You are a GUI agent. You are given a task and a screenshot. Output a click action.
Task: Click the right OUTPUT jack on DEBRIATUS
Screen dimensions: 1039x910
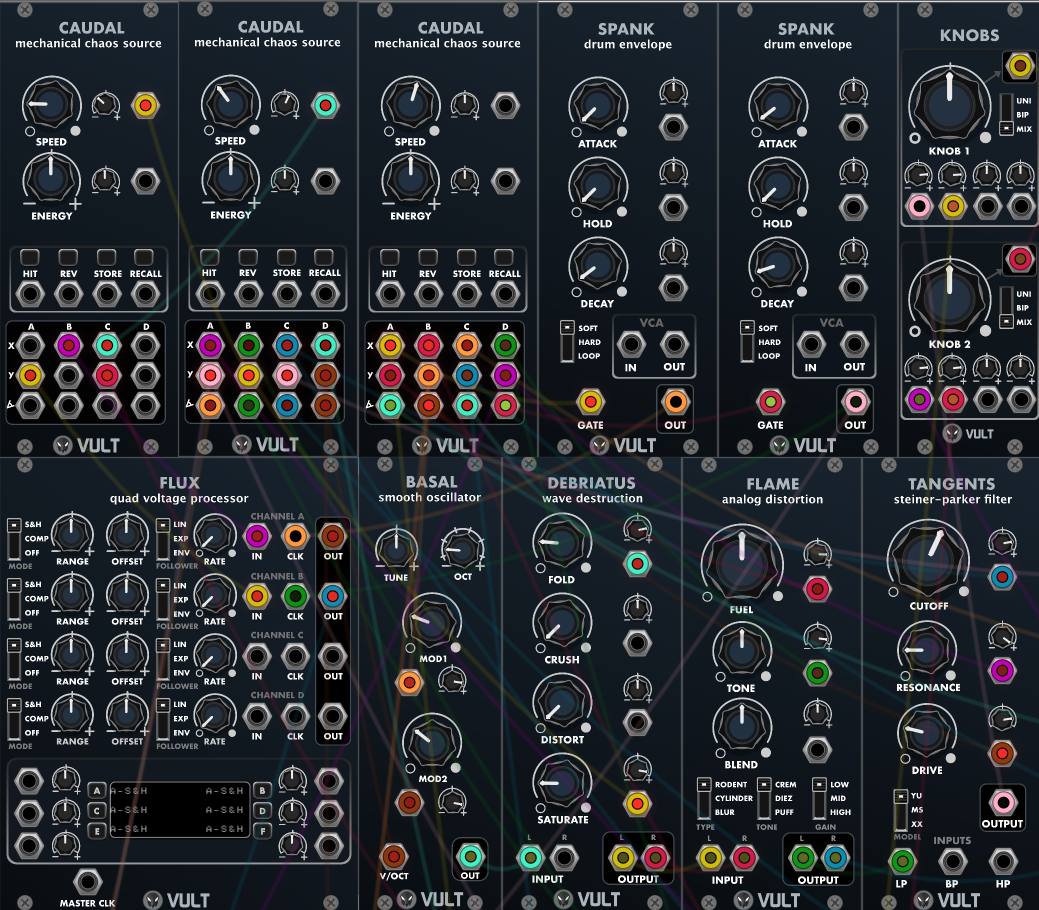tap(655, 858)
